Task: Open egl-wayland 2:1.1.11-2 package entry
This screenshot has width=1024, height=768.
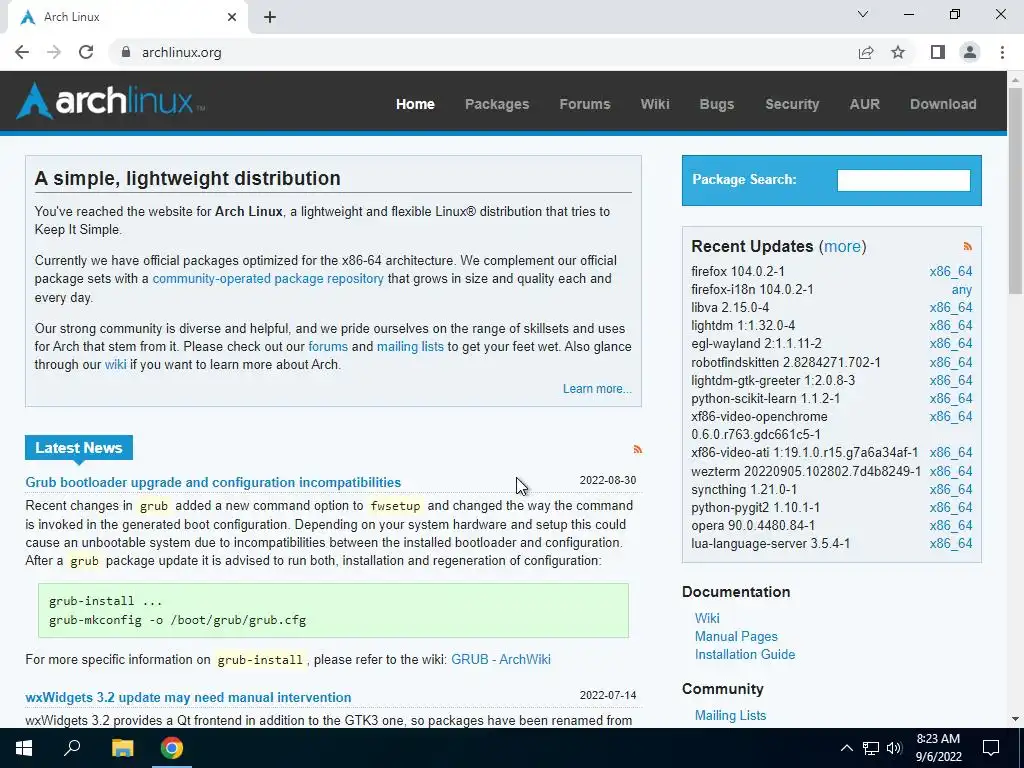Action: click(x=756, y=343)
